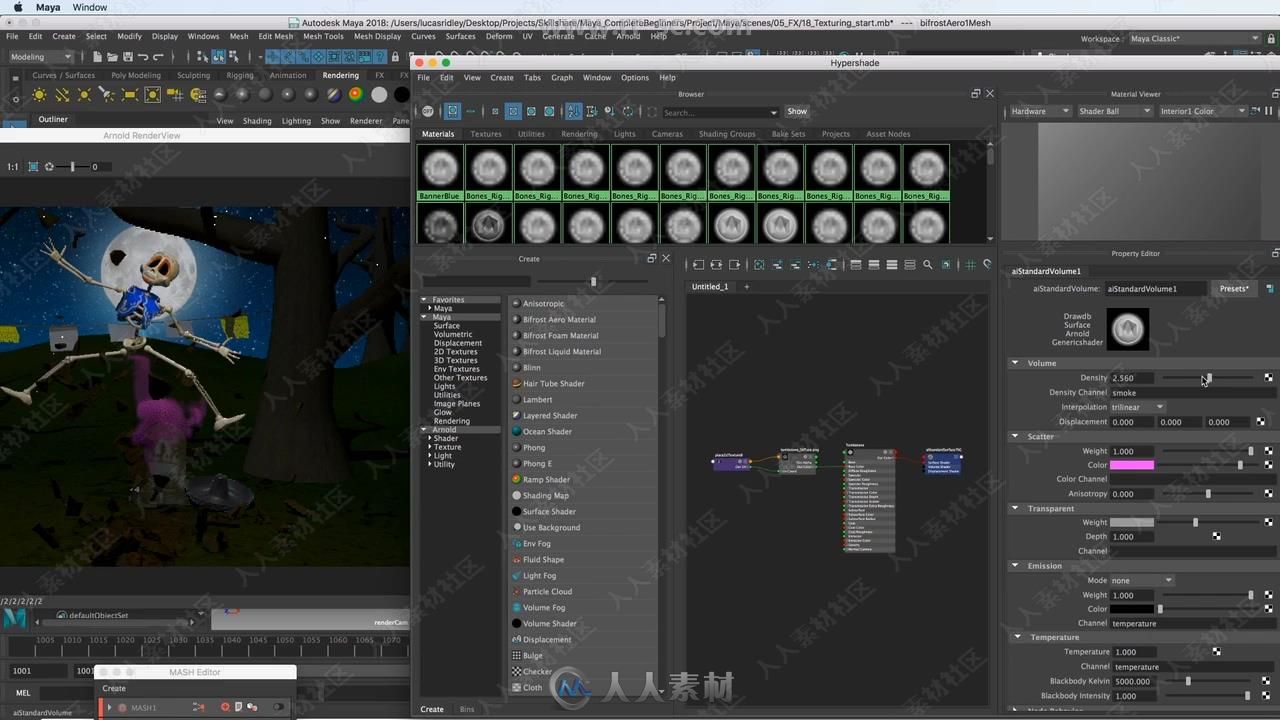Viewport: 1280px width, 720px height.
Task: Open the Mesh Tools menu in Maya
Action: (x=323, y=36)
